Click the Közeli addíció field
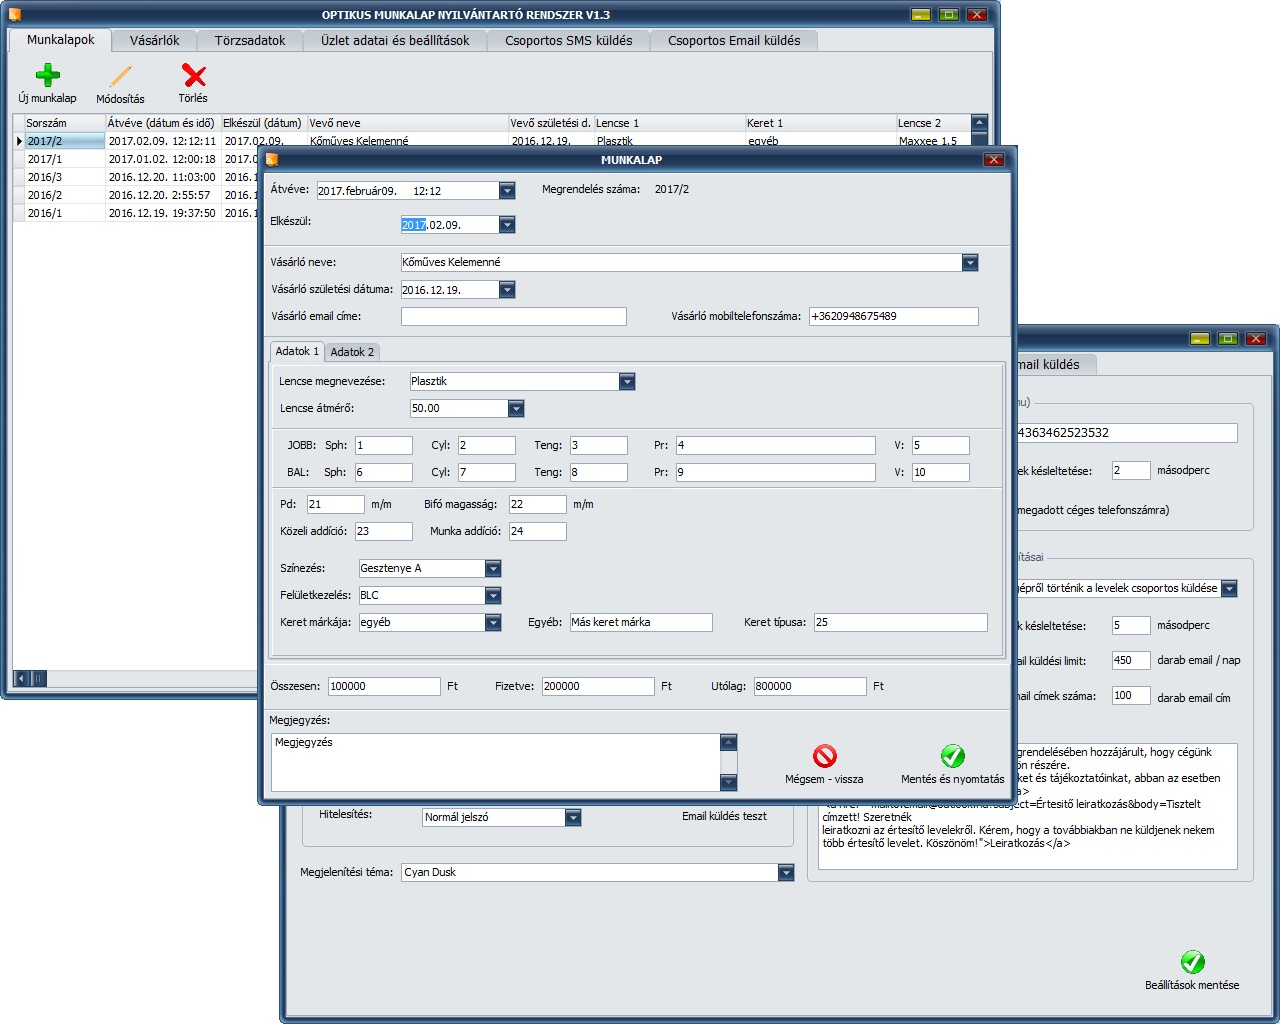 [x=384, y=531]
